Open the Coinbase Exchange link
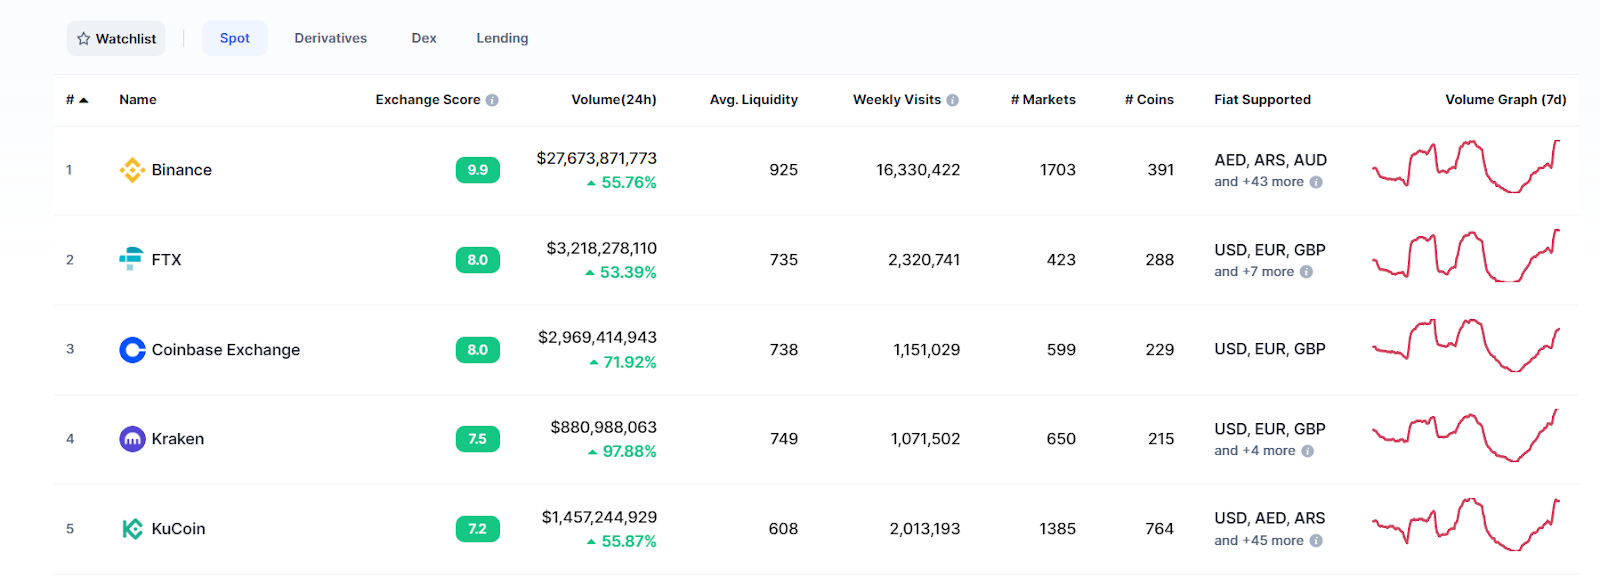Image resolution: width=1600 pixels, height=578 pixels. (226, 350)
